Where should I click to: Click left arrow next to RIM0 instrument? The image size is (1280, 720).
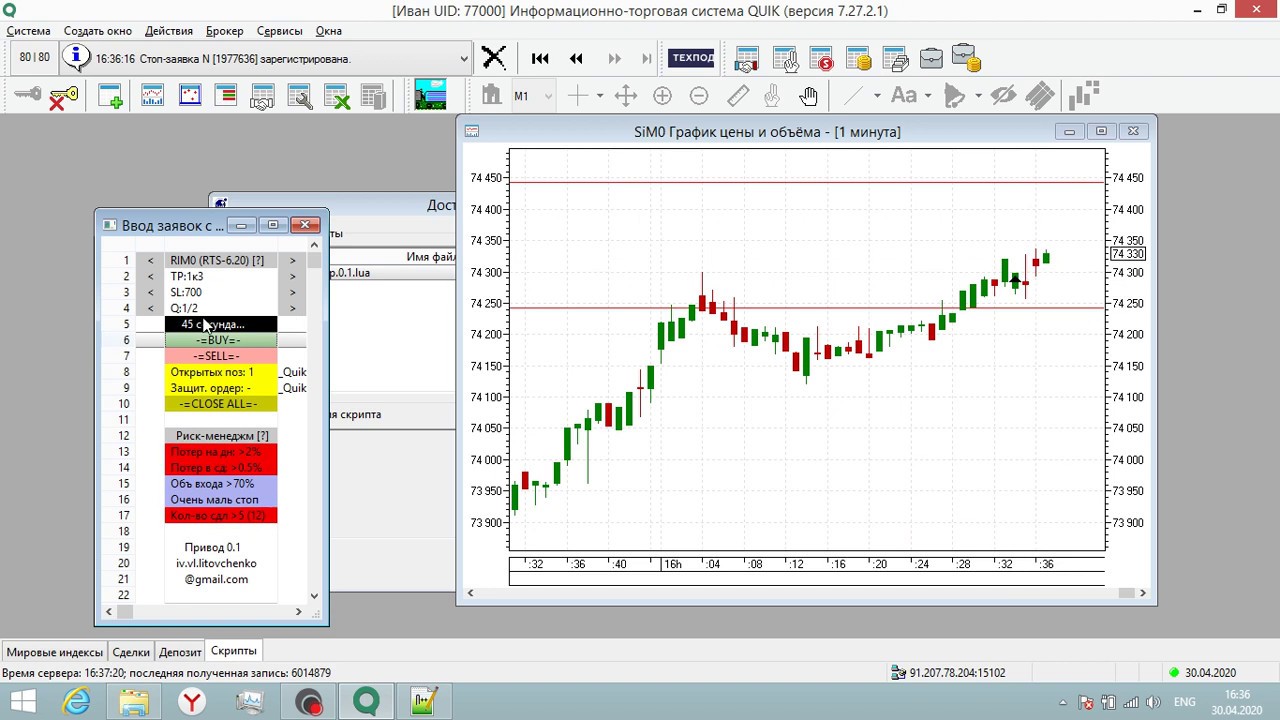click(x=150, y=261)
